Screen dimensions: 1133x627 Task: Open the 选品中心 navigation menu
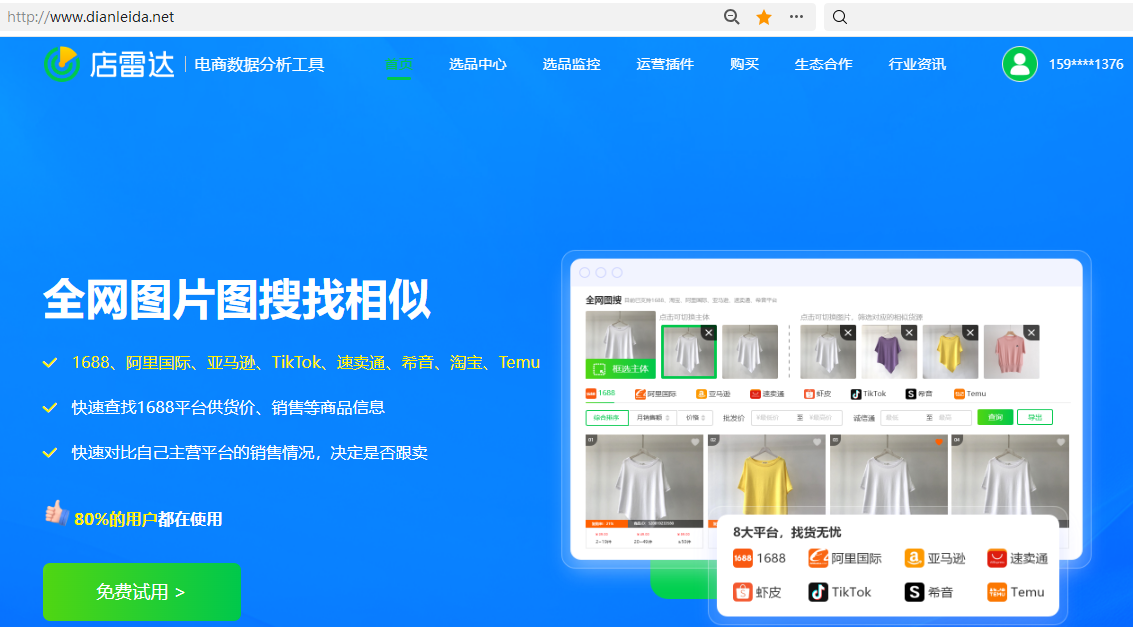point(477,62)
